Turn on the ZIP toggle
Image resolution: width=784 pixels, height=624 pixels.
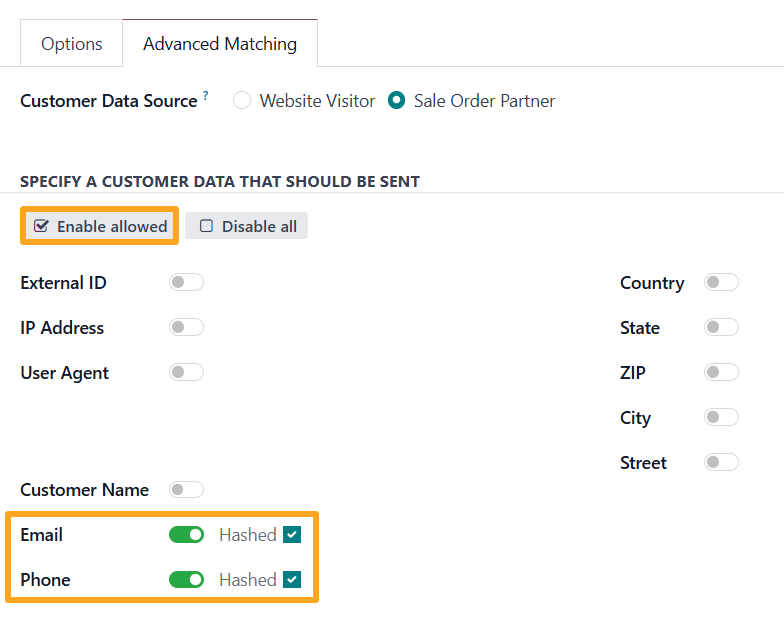point(721,373)
